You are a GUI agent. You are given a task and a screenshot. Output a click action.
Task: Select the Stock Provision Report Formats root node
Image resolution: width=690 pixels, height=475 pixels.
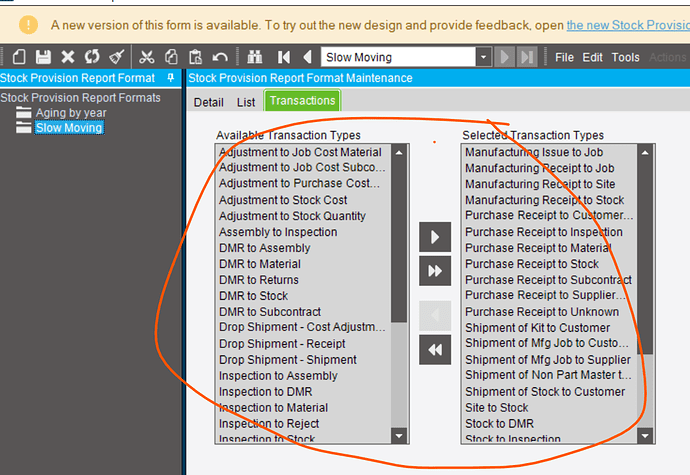click(81, 98)
